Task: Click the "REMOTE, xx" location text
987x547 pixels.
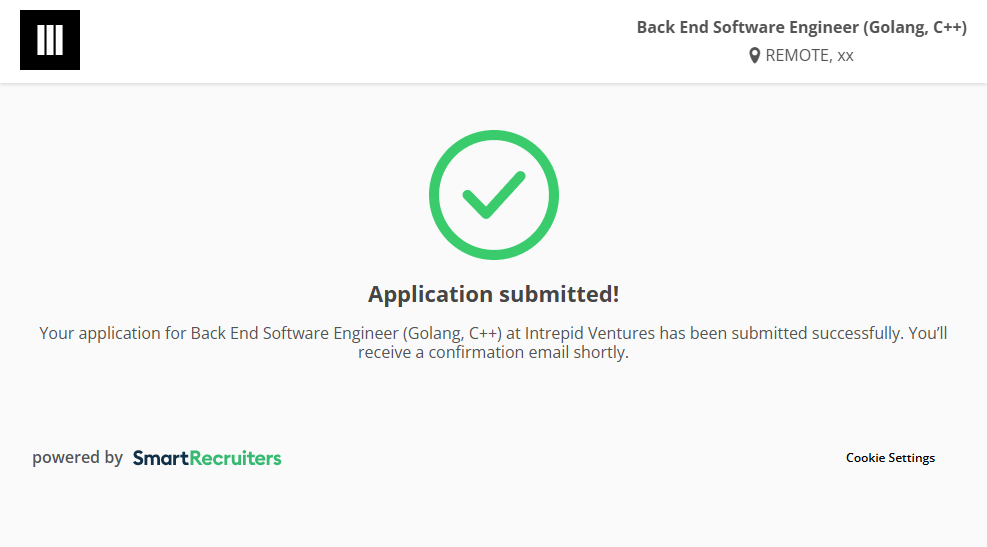Action: [809, 56]
